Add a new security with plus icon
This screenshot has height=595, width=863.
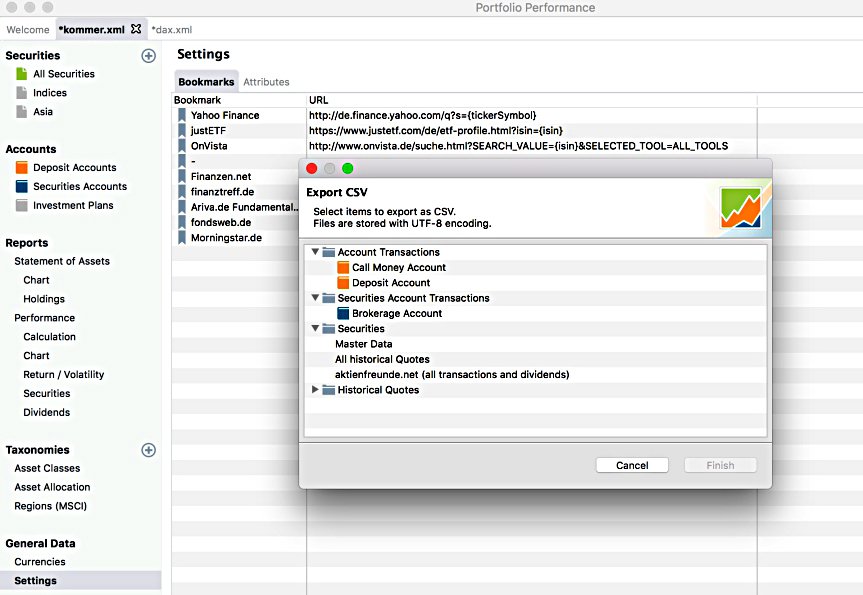(x=149, y=56)
